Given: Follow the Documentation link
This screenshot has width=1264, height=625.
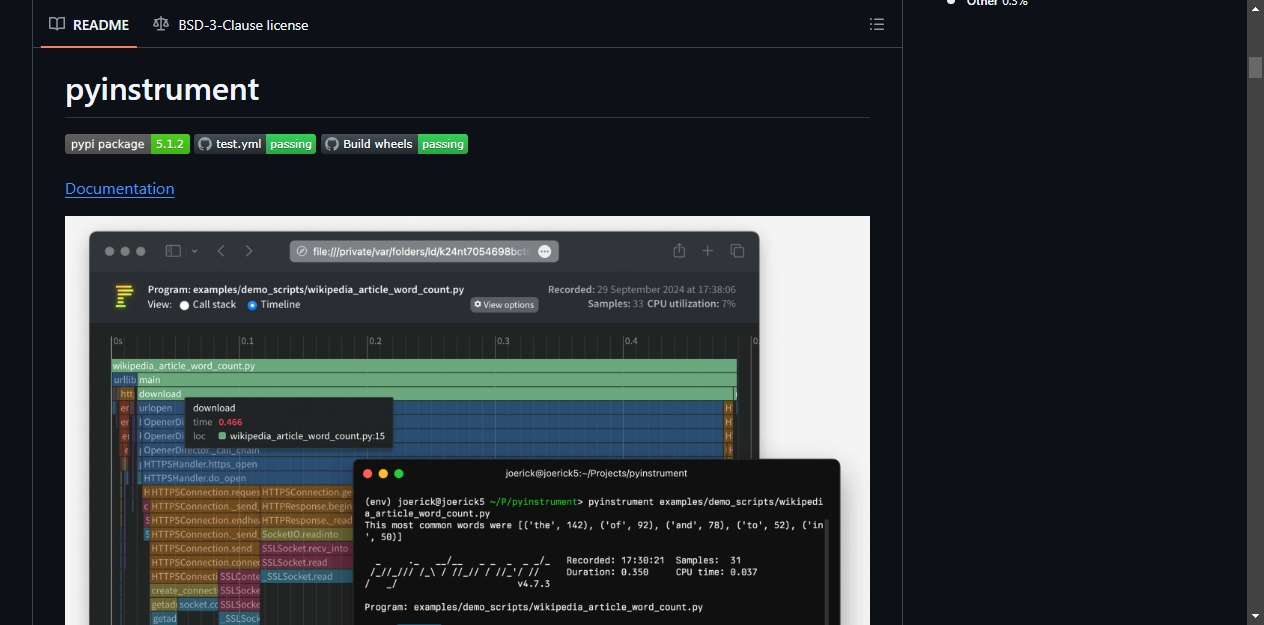Looking at the screenshot, I should click(120, 189).
